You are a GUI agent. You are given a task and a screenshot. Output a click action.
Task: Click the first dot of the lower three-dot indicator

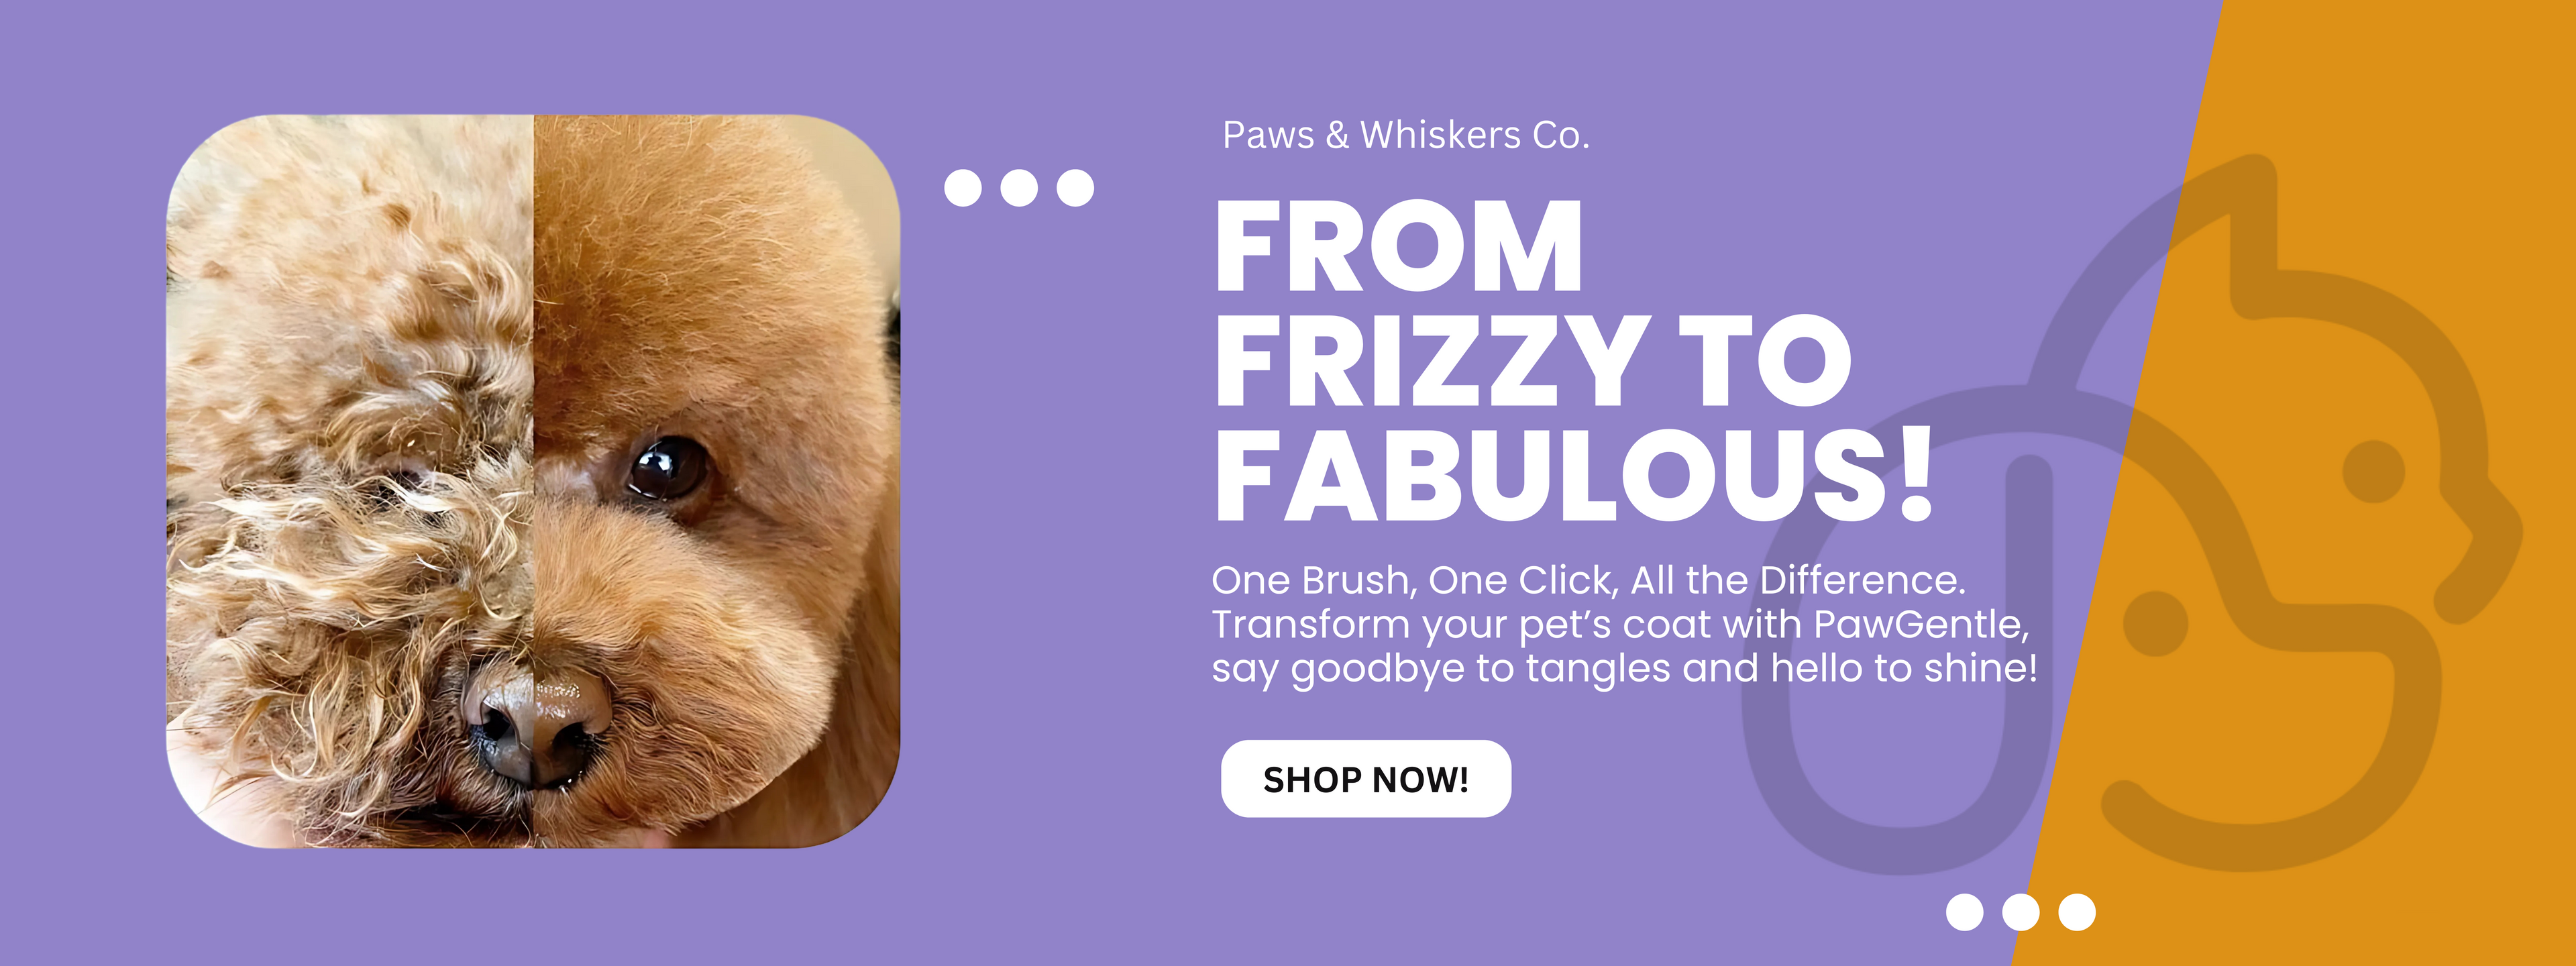tap(1965, 912)
